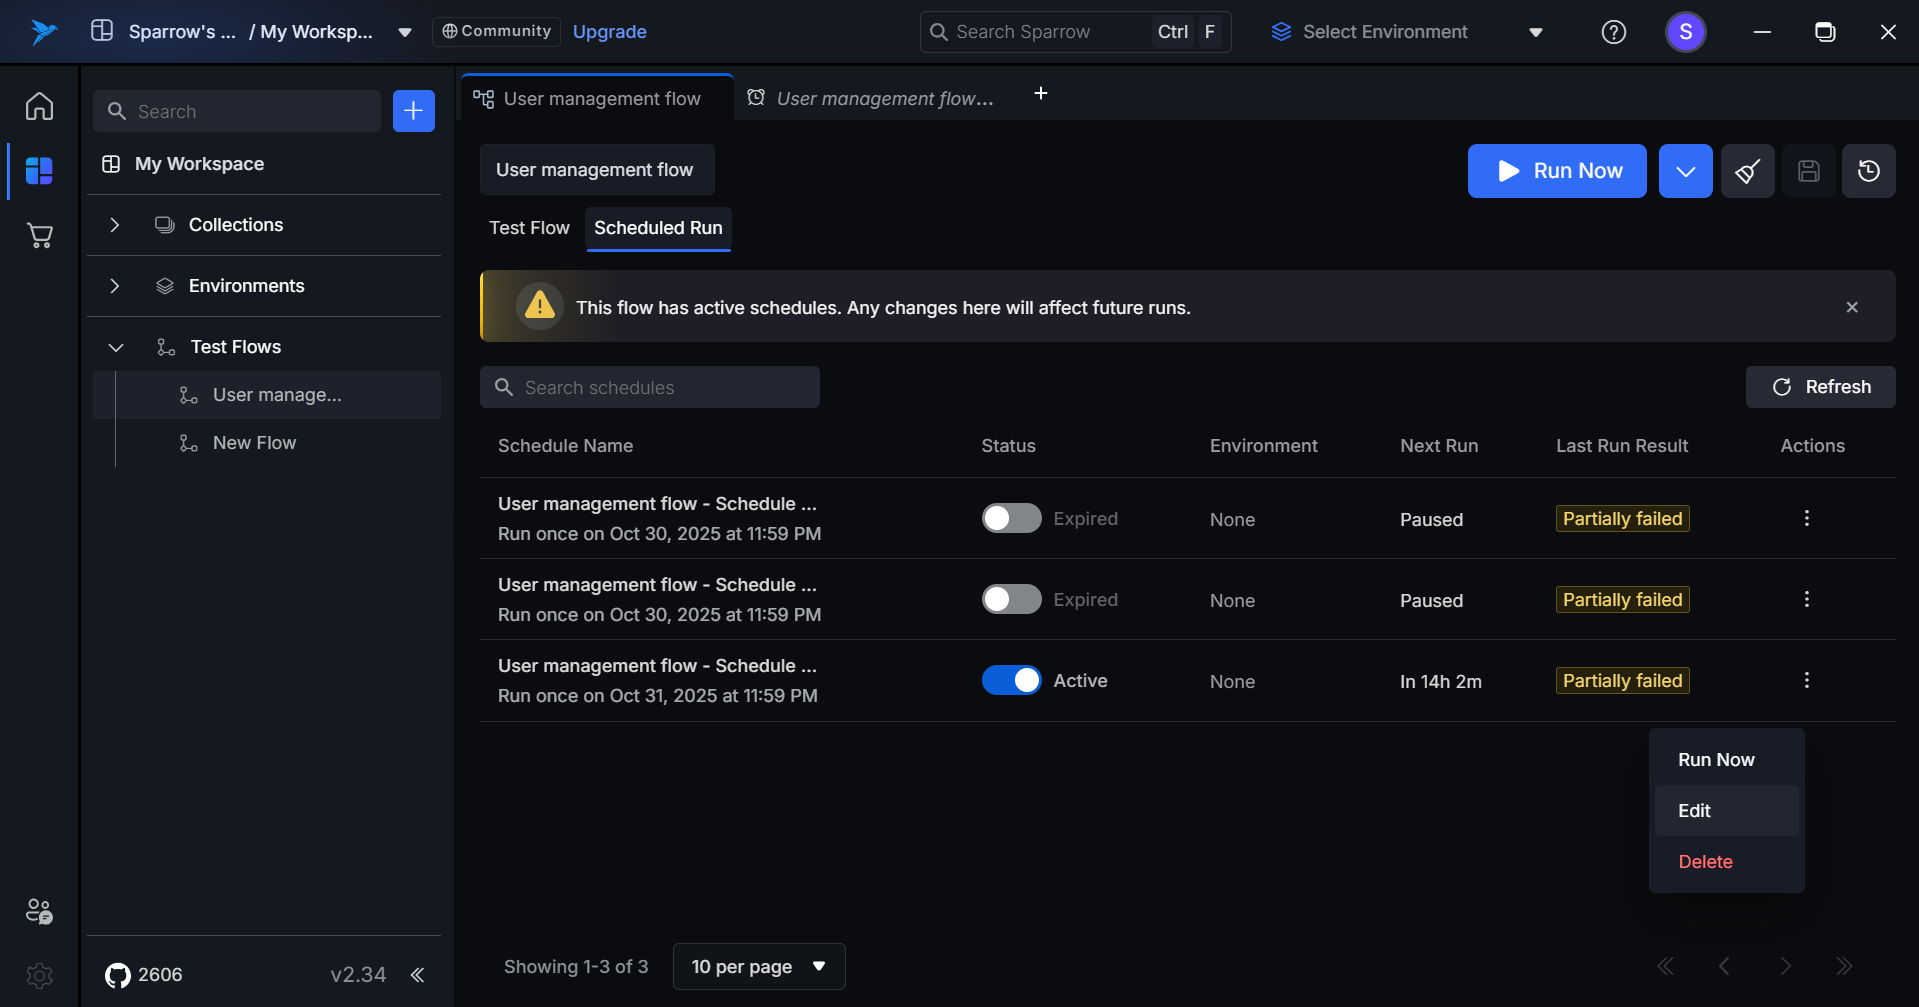Viewport: 1919px width, 1007px height.
Task: Click the Upgrade link
Action: click(x=609, y=32)
